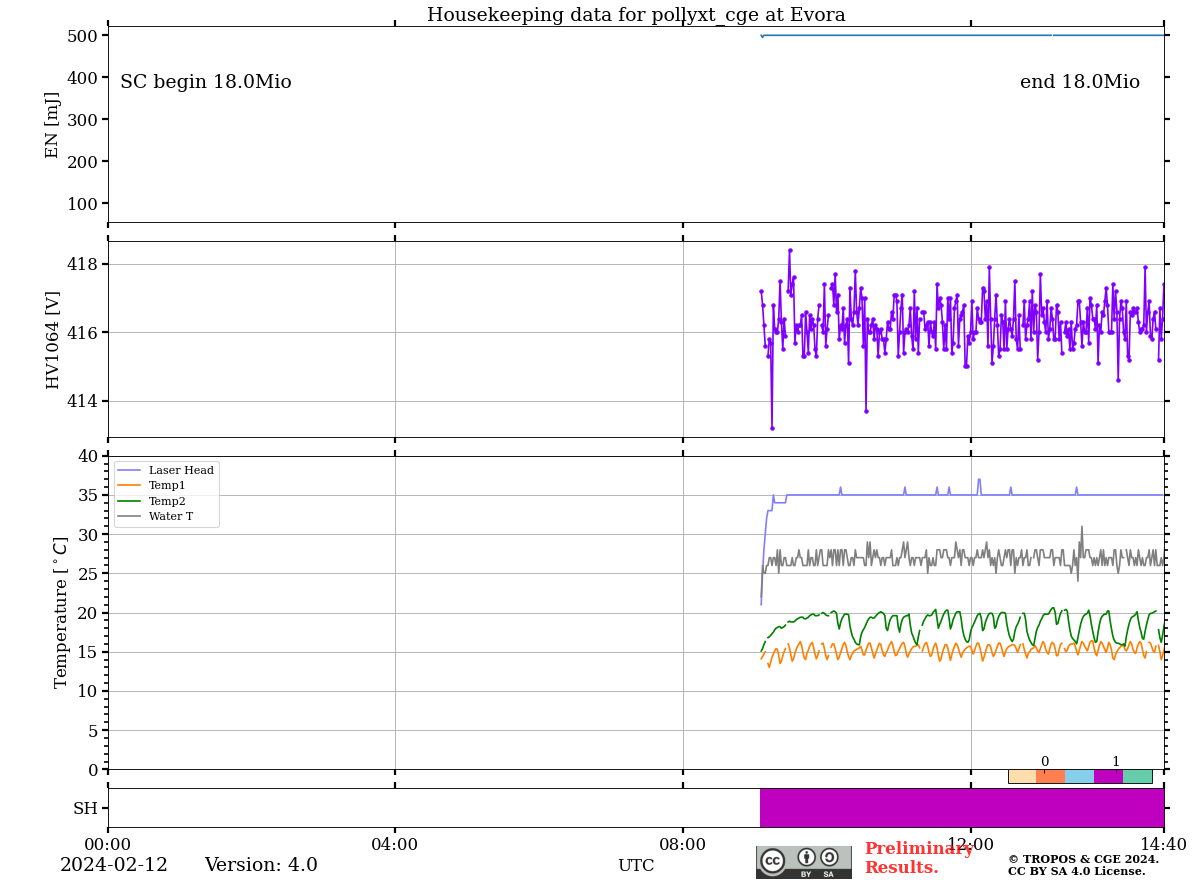1200x880 pixels.
Task: Click the '300' tick on the EN axis
Action: tap(83, 120)
